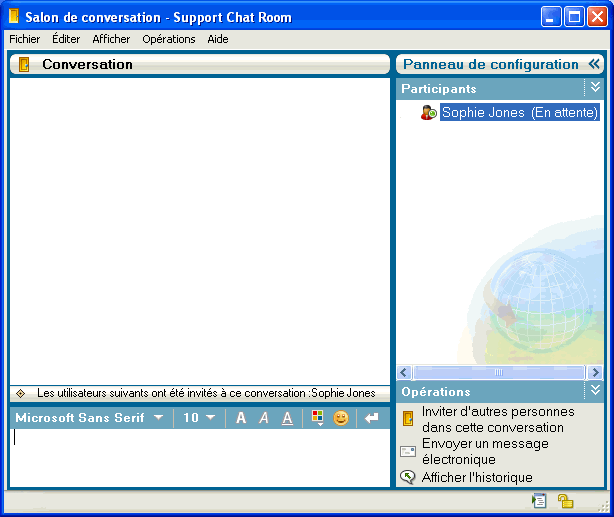Click the underline A formatting icon

point(287,418)
